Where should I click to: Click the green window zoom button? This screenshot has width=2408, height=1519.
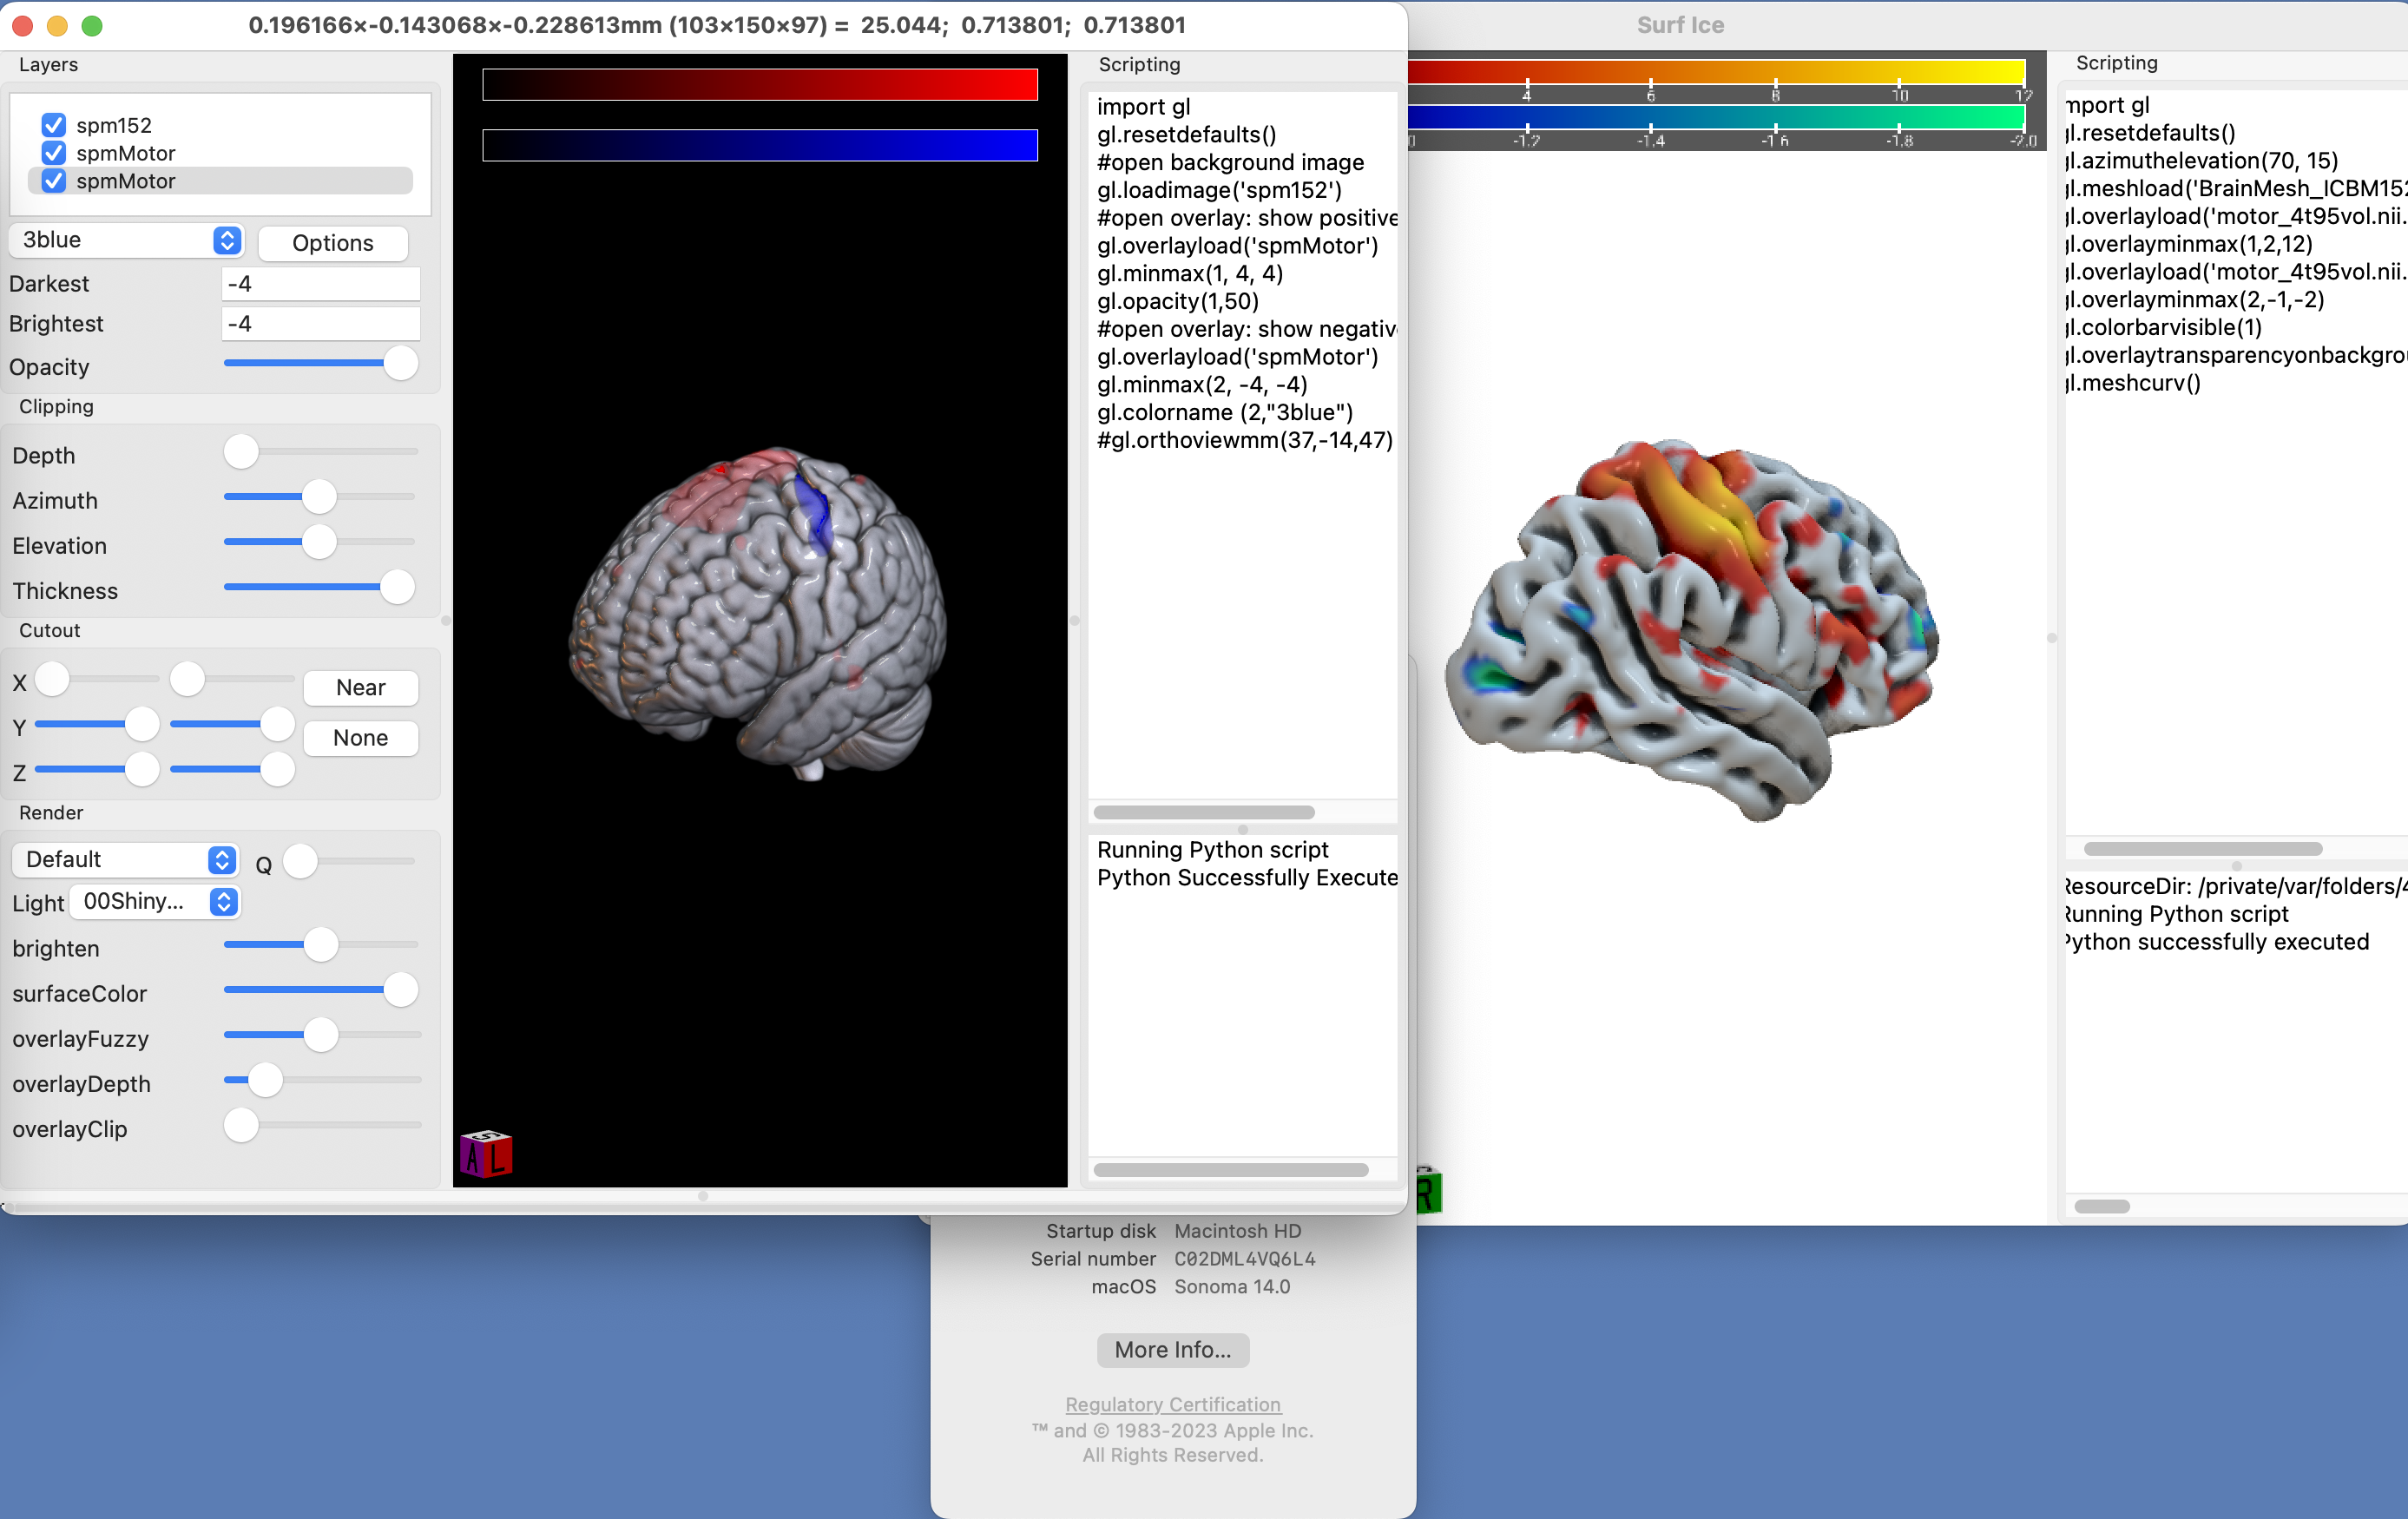pyautogui.click(x=92, y=26)
